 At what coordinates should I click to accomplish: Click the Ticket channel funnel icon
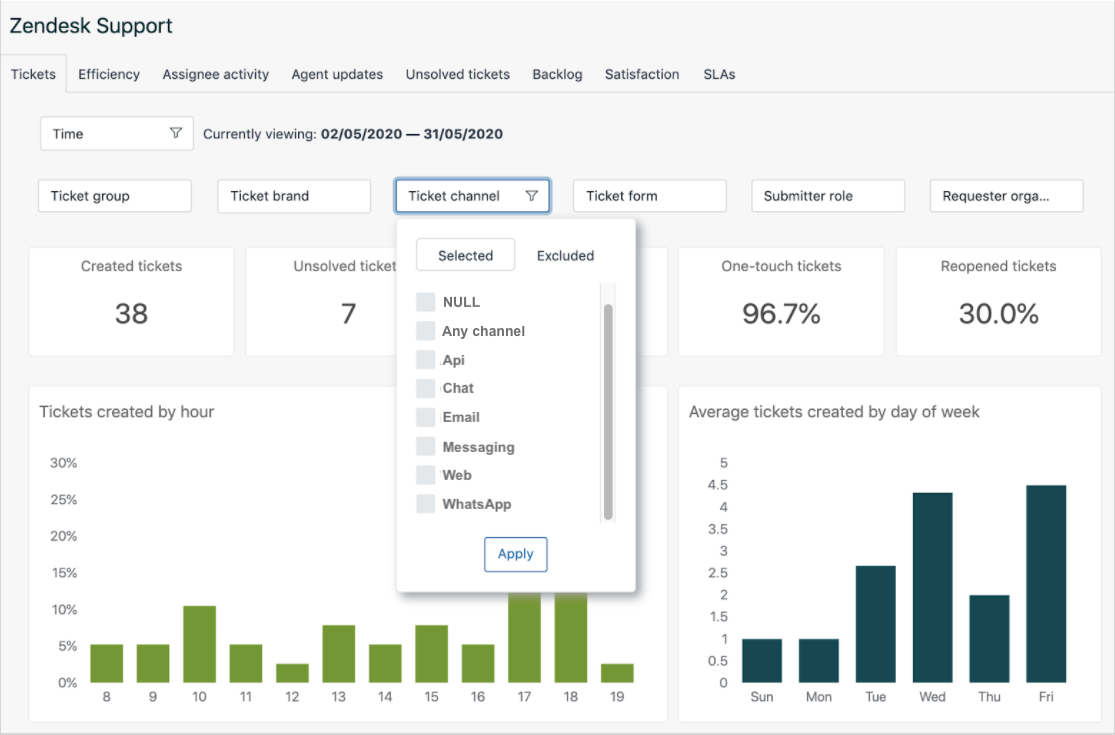tap(531, 196)
